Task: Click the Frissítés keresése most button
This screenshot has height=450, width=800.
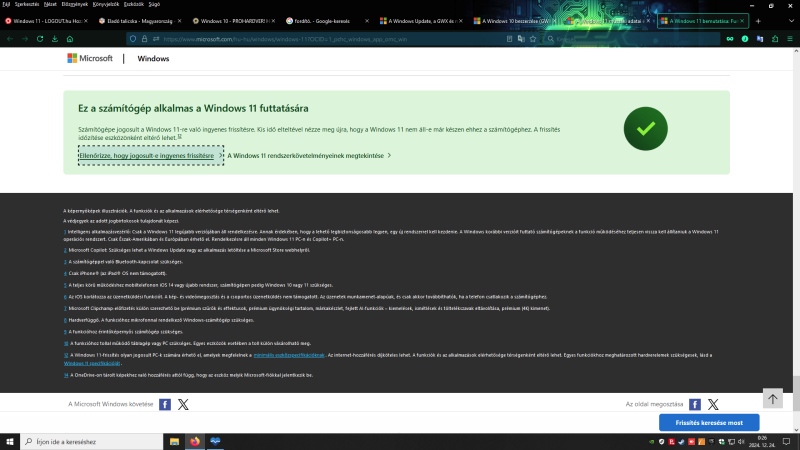Action: tap(709, 423)
